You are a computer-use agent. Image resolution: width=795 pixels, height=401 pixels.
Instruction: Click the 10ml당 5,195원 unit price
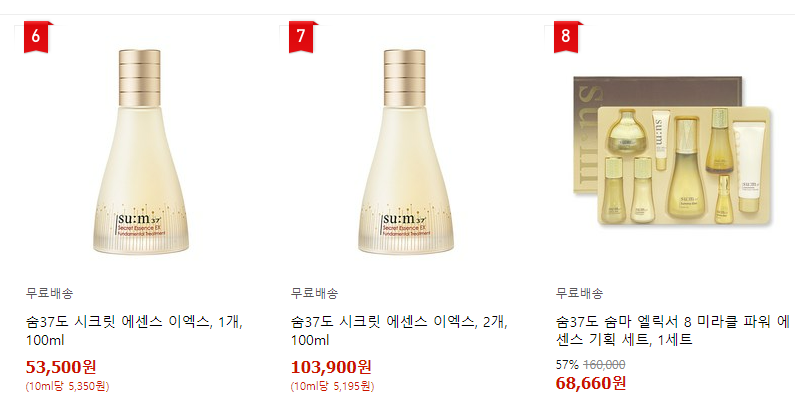coord(333,386)
